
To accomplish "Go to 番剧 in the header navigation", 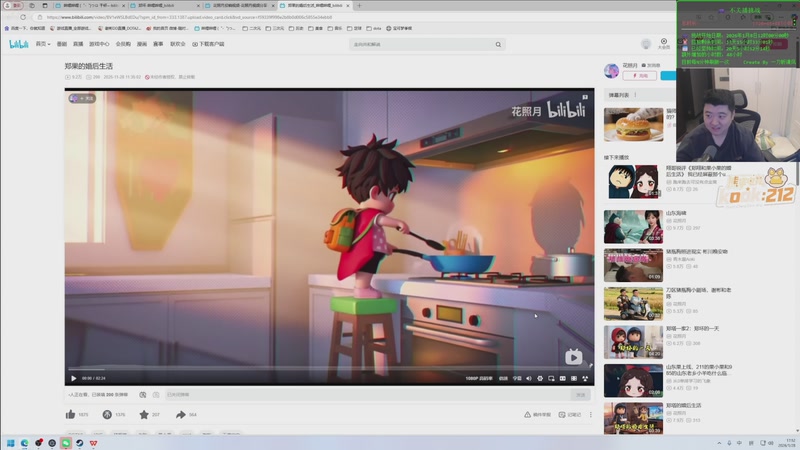I will (62, 44).
